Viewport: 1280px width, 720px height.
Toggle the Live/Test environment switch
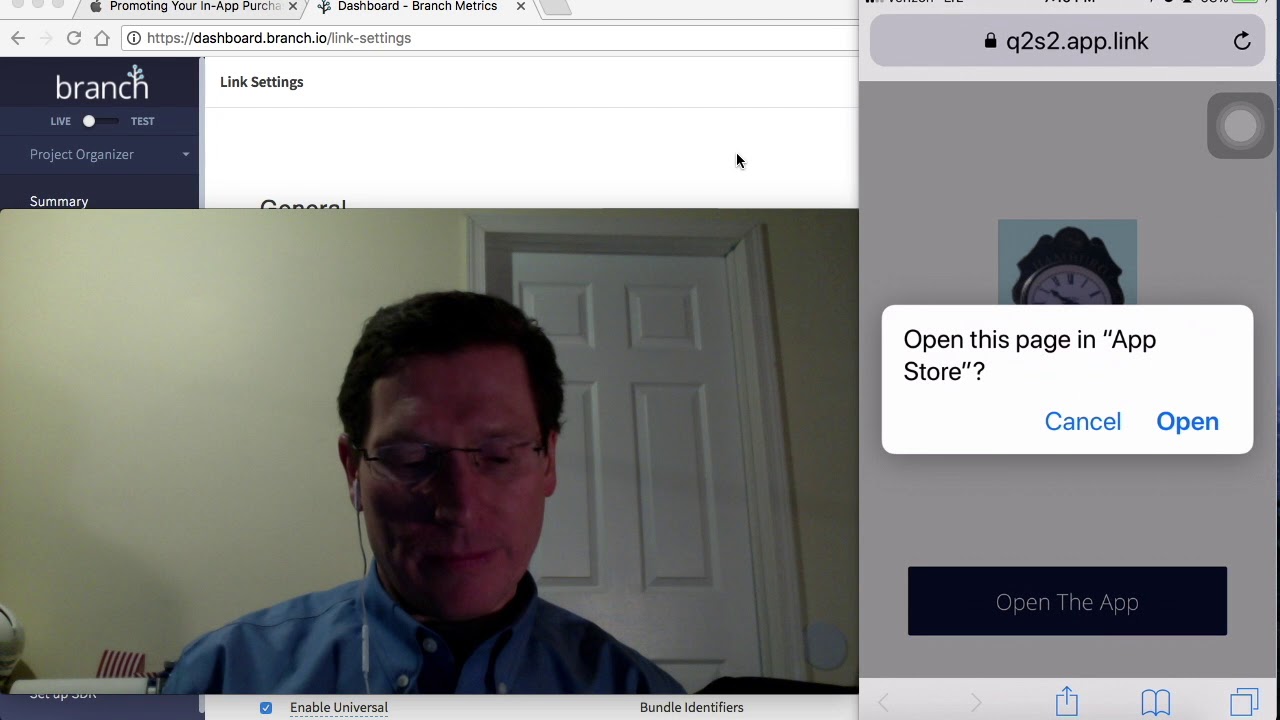point(100,121)
